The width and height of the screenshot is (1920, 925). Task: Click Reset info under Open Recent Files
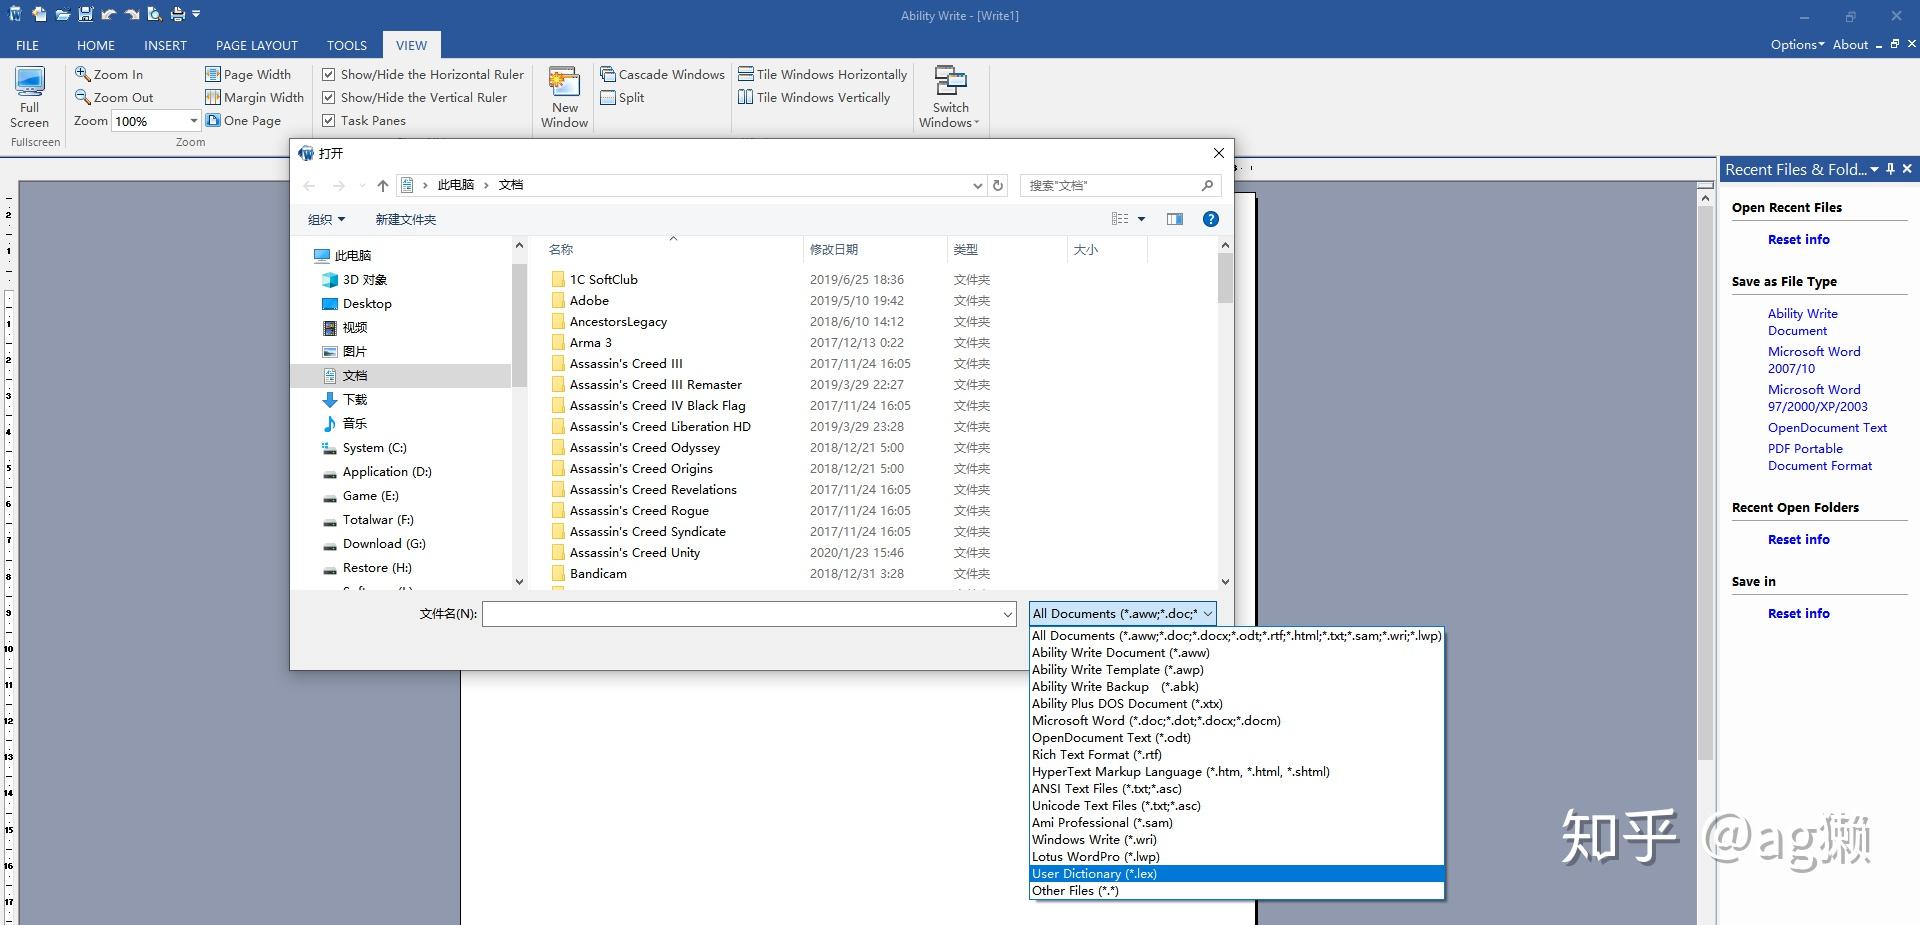click(x=1798, y=239)
